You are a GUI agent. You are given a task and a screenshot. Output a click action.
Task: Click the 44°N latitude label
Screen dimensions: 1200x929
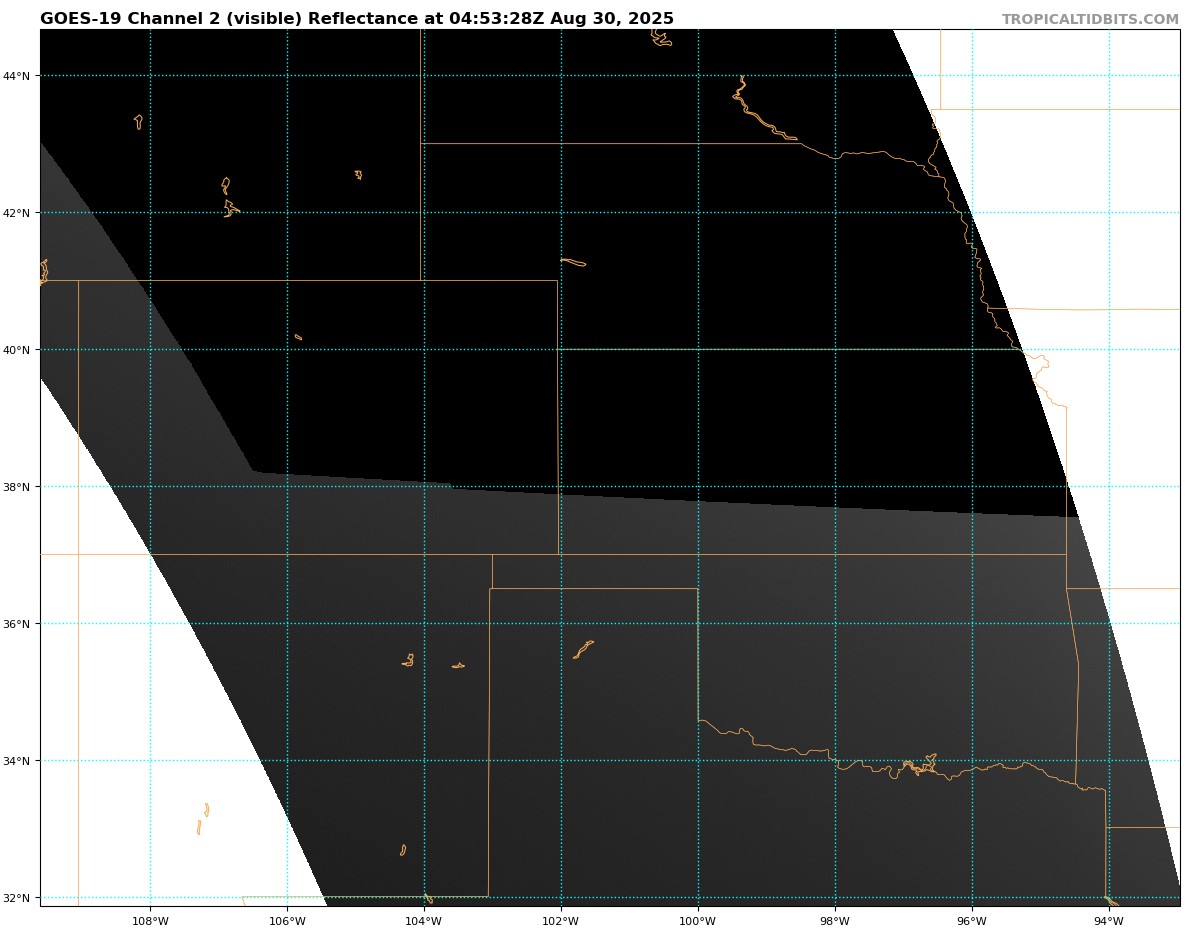(17, 76)
